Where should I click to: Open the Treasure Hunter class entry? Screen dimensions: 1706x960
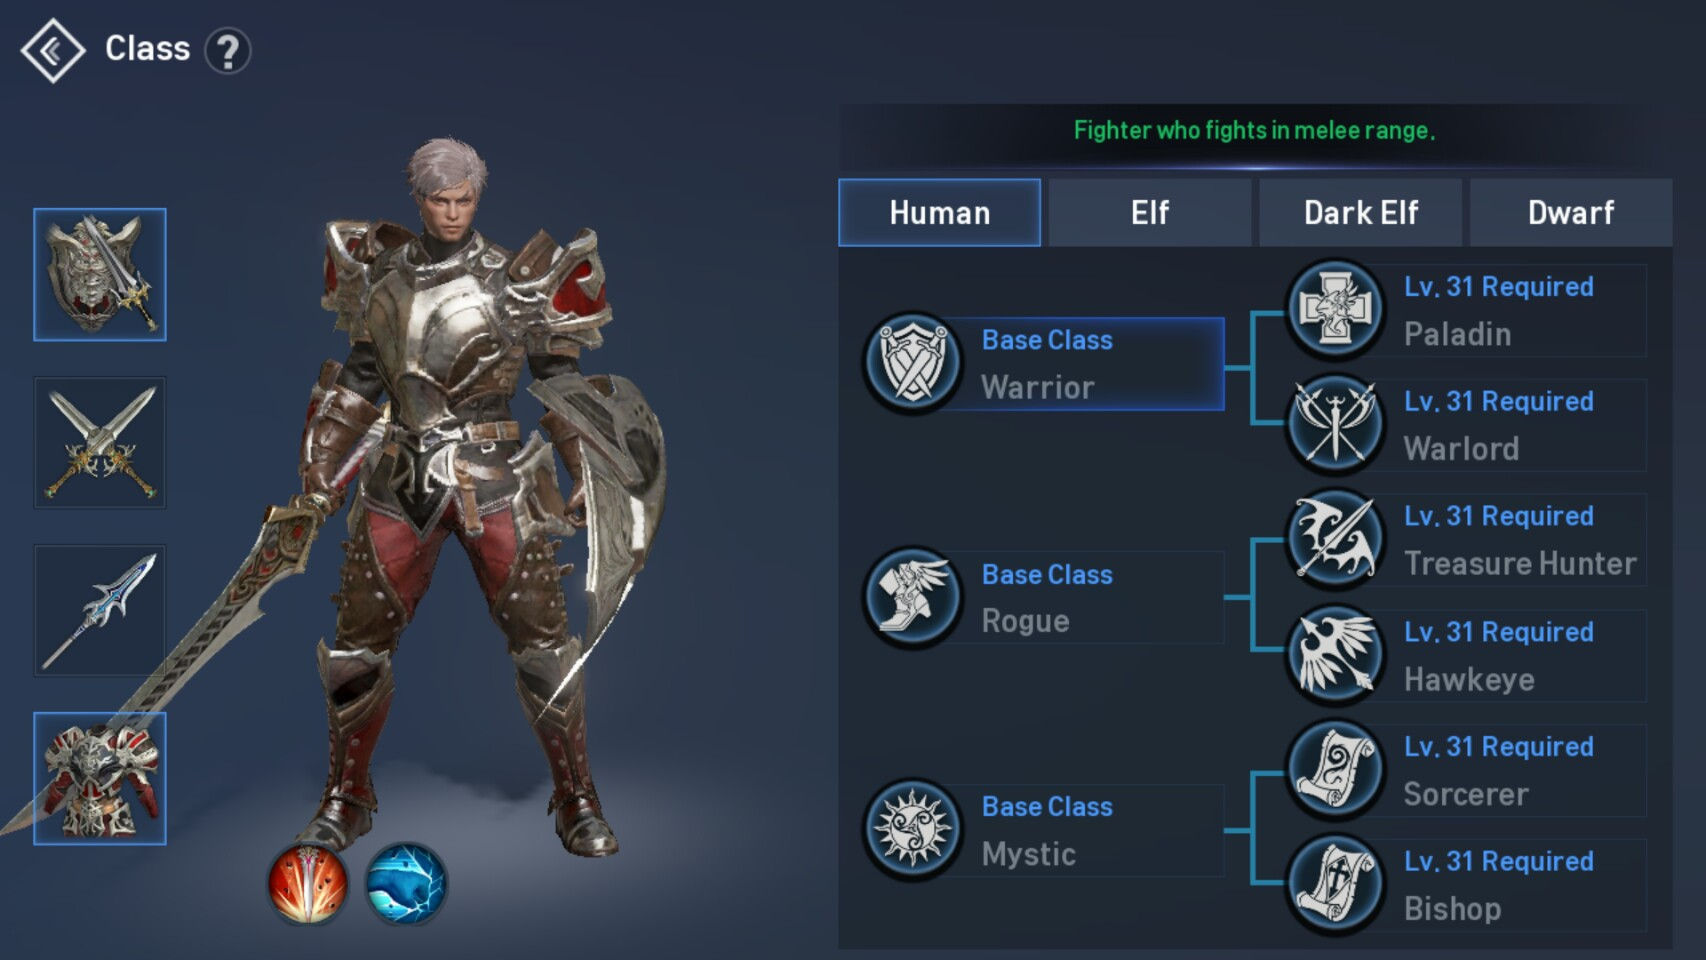(1466, 540)
